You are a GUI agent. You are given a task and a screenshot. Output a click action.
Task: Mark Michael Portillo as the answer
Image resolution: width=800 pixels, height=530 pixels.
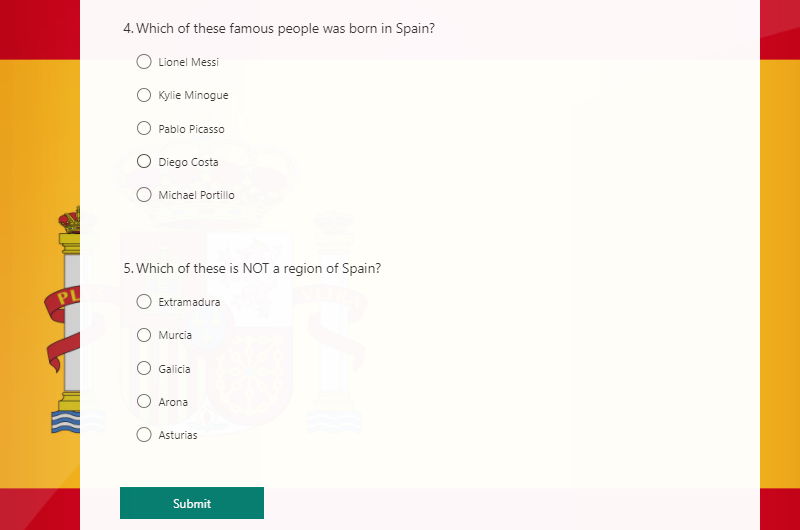click(144, 195)
